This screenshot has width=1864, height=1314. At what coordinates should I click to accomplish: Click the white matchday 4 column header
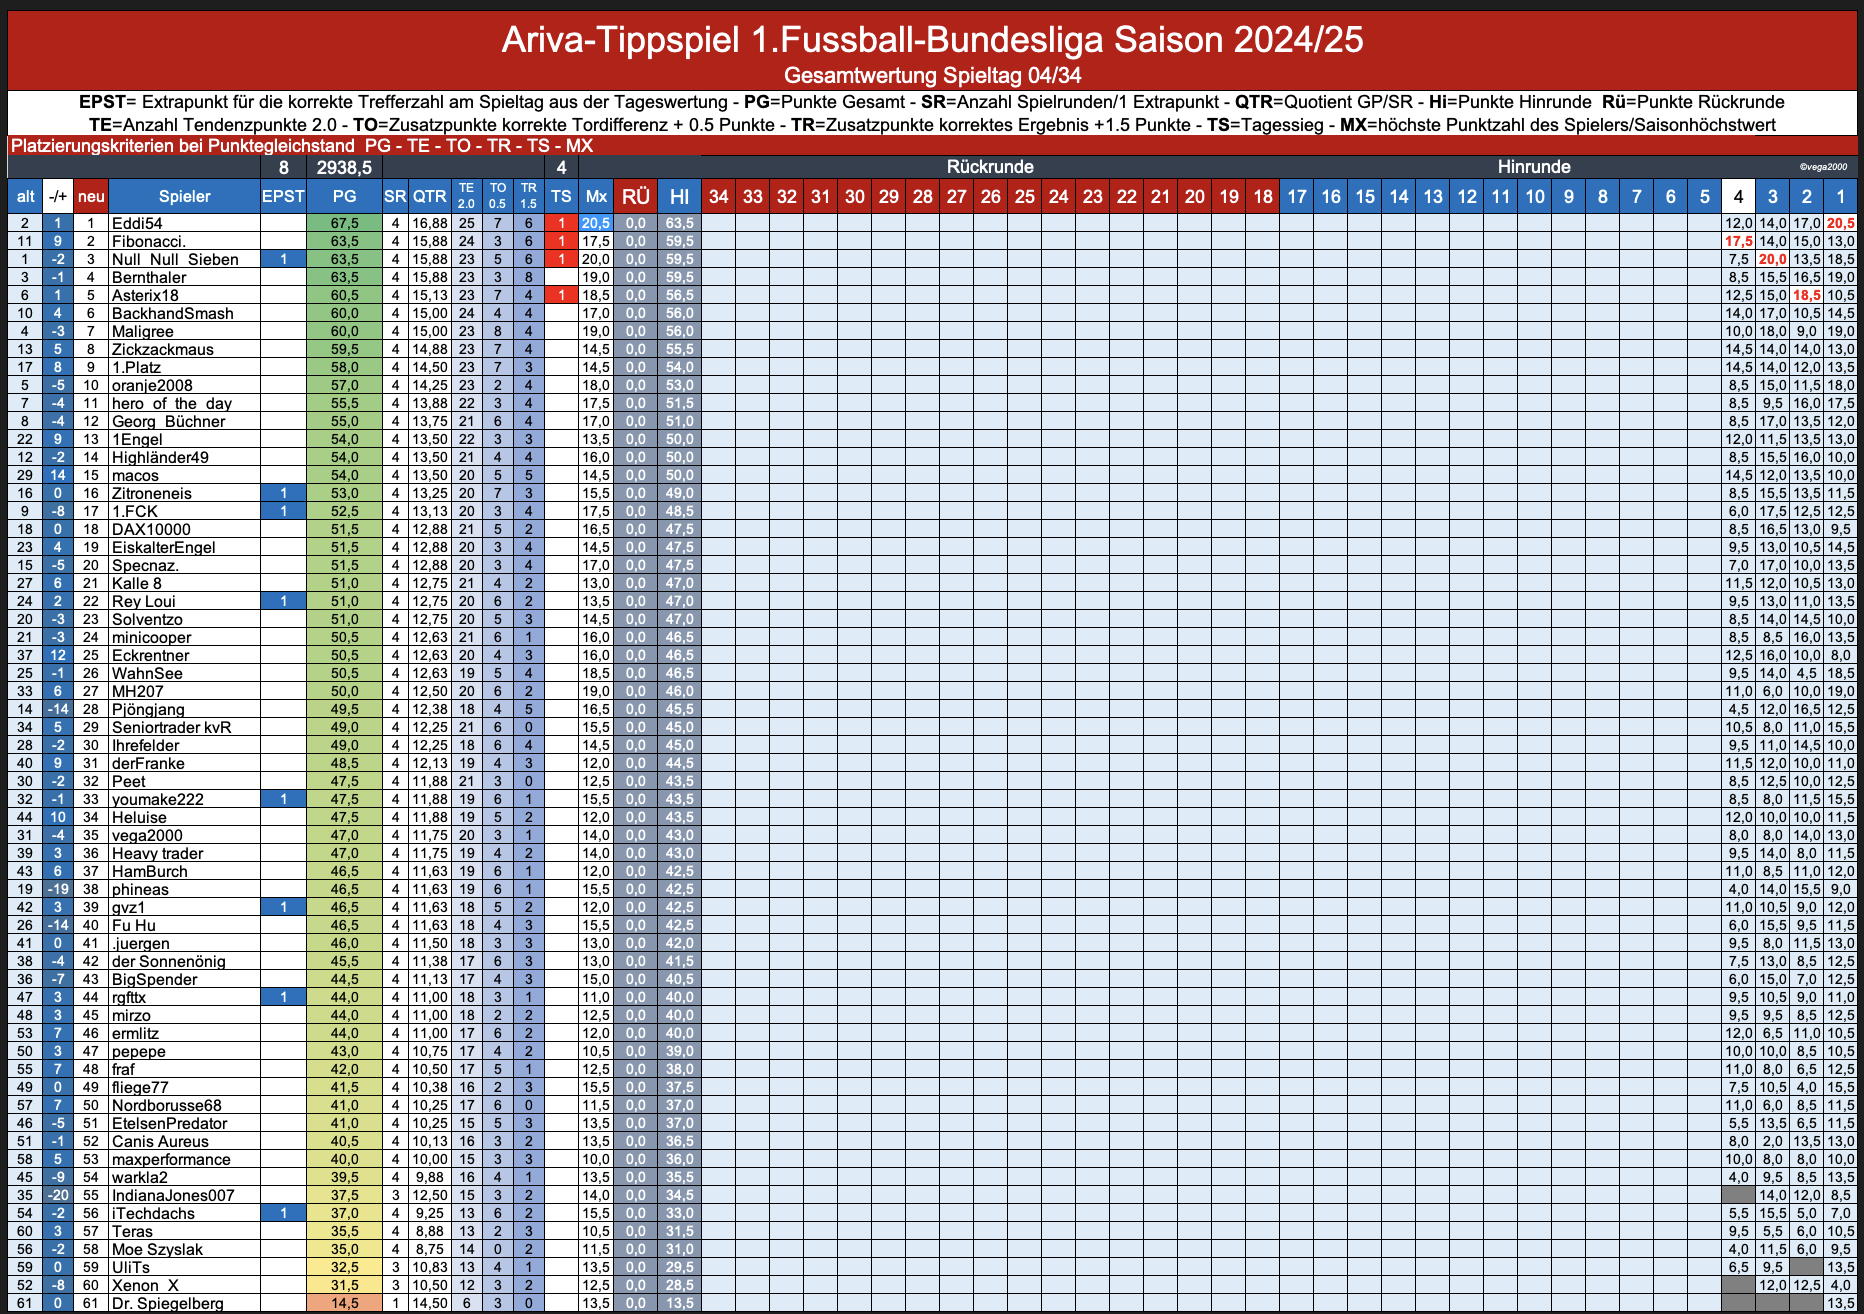coord(1738,196)
